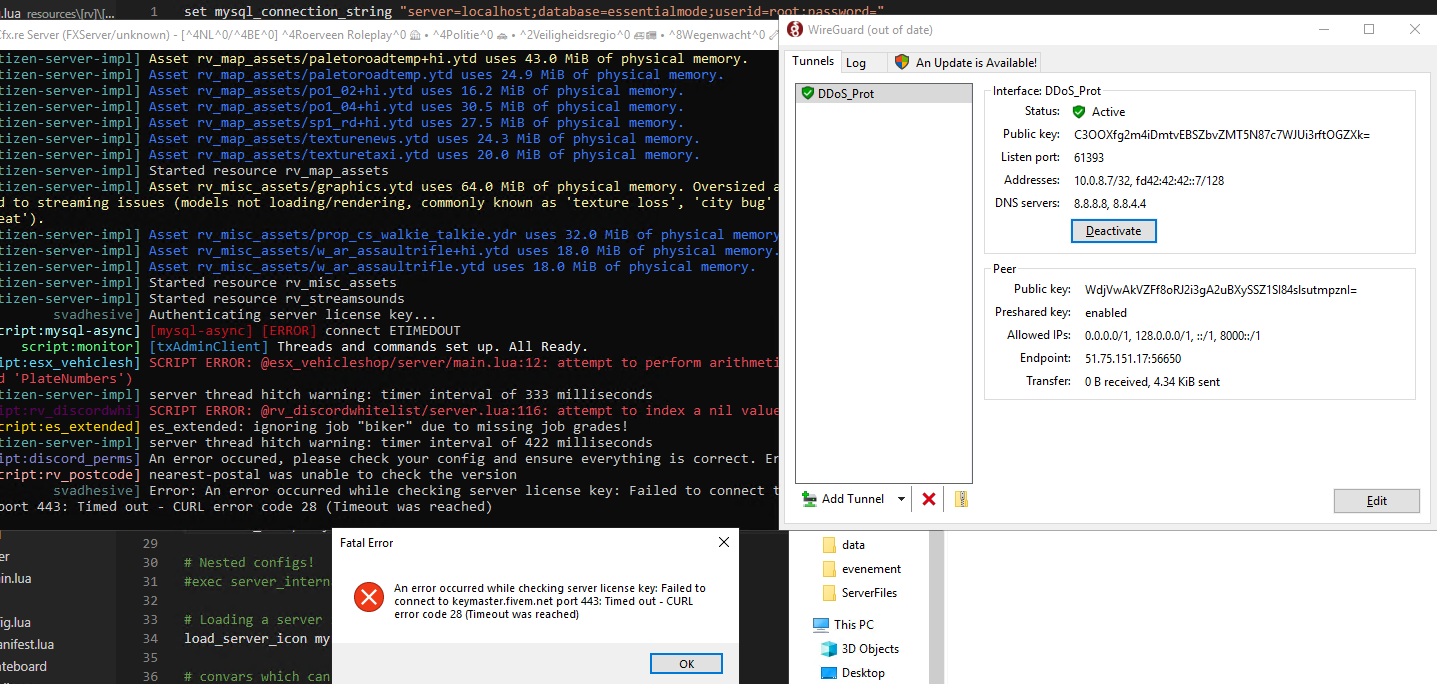Open the Desktop icon in navigation pane
This screenshot has width=1437, height=684.
click(x=828, y=673)
